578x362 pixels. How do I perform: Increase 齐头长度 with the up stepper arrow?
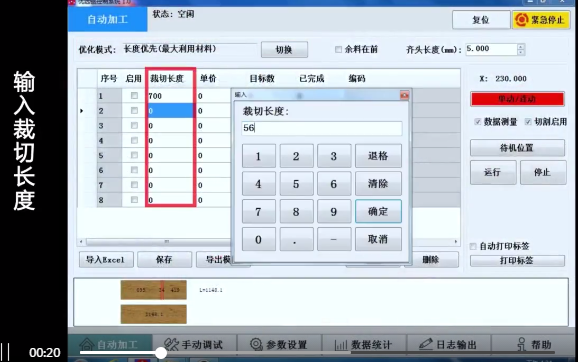click(x=520, y=46)
